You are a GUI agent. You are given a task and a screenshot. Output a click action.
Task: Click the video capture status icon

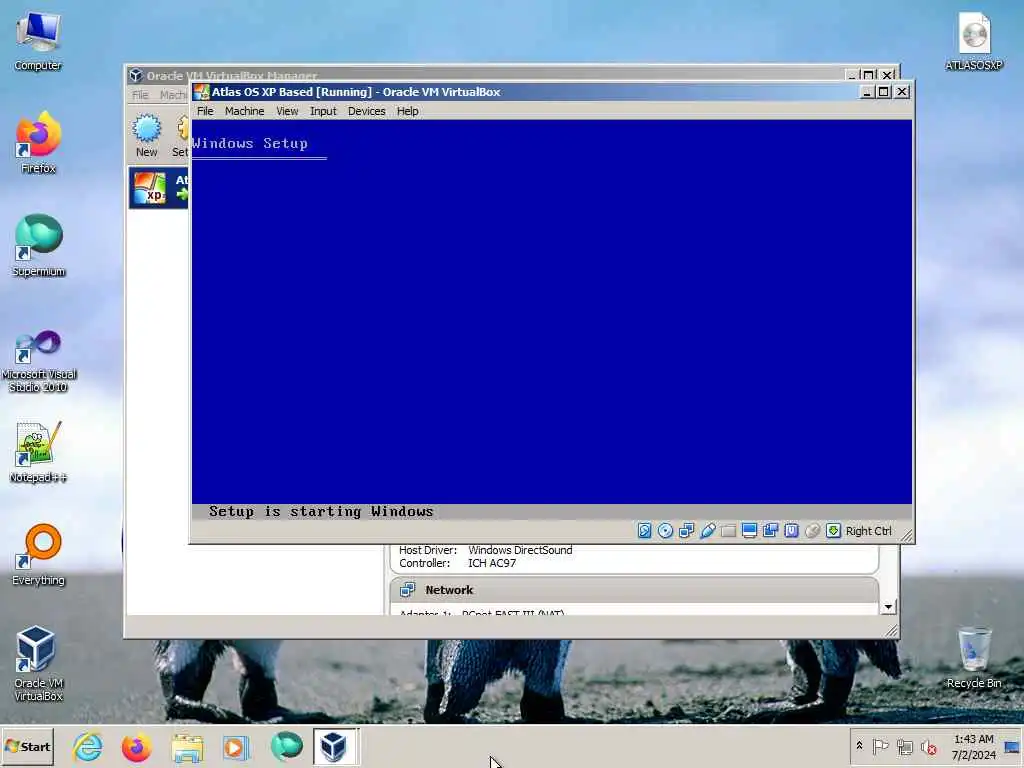pyautogui.click(x=770, y=531)
